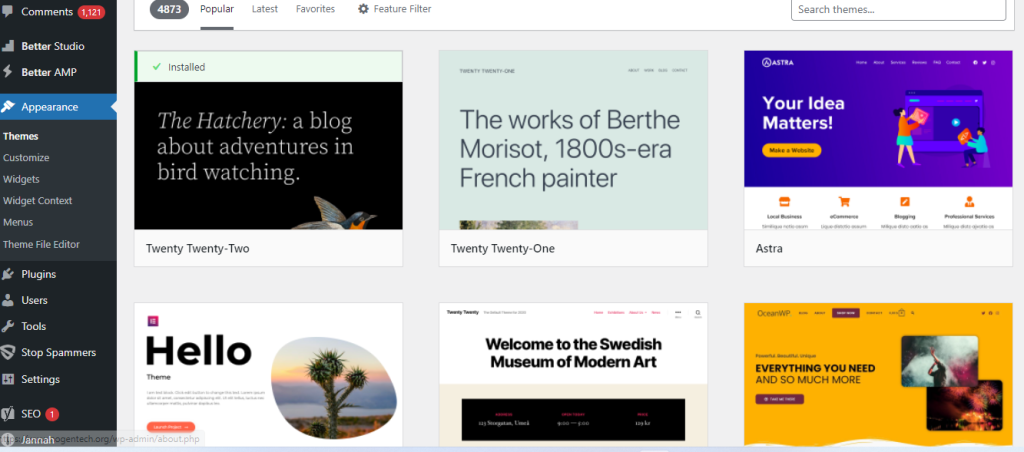The width and height of the screenshot is (1024, 452).
Task: Click the Yoast SEO icon
Action: 8,413
